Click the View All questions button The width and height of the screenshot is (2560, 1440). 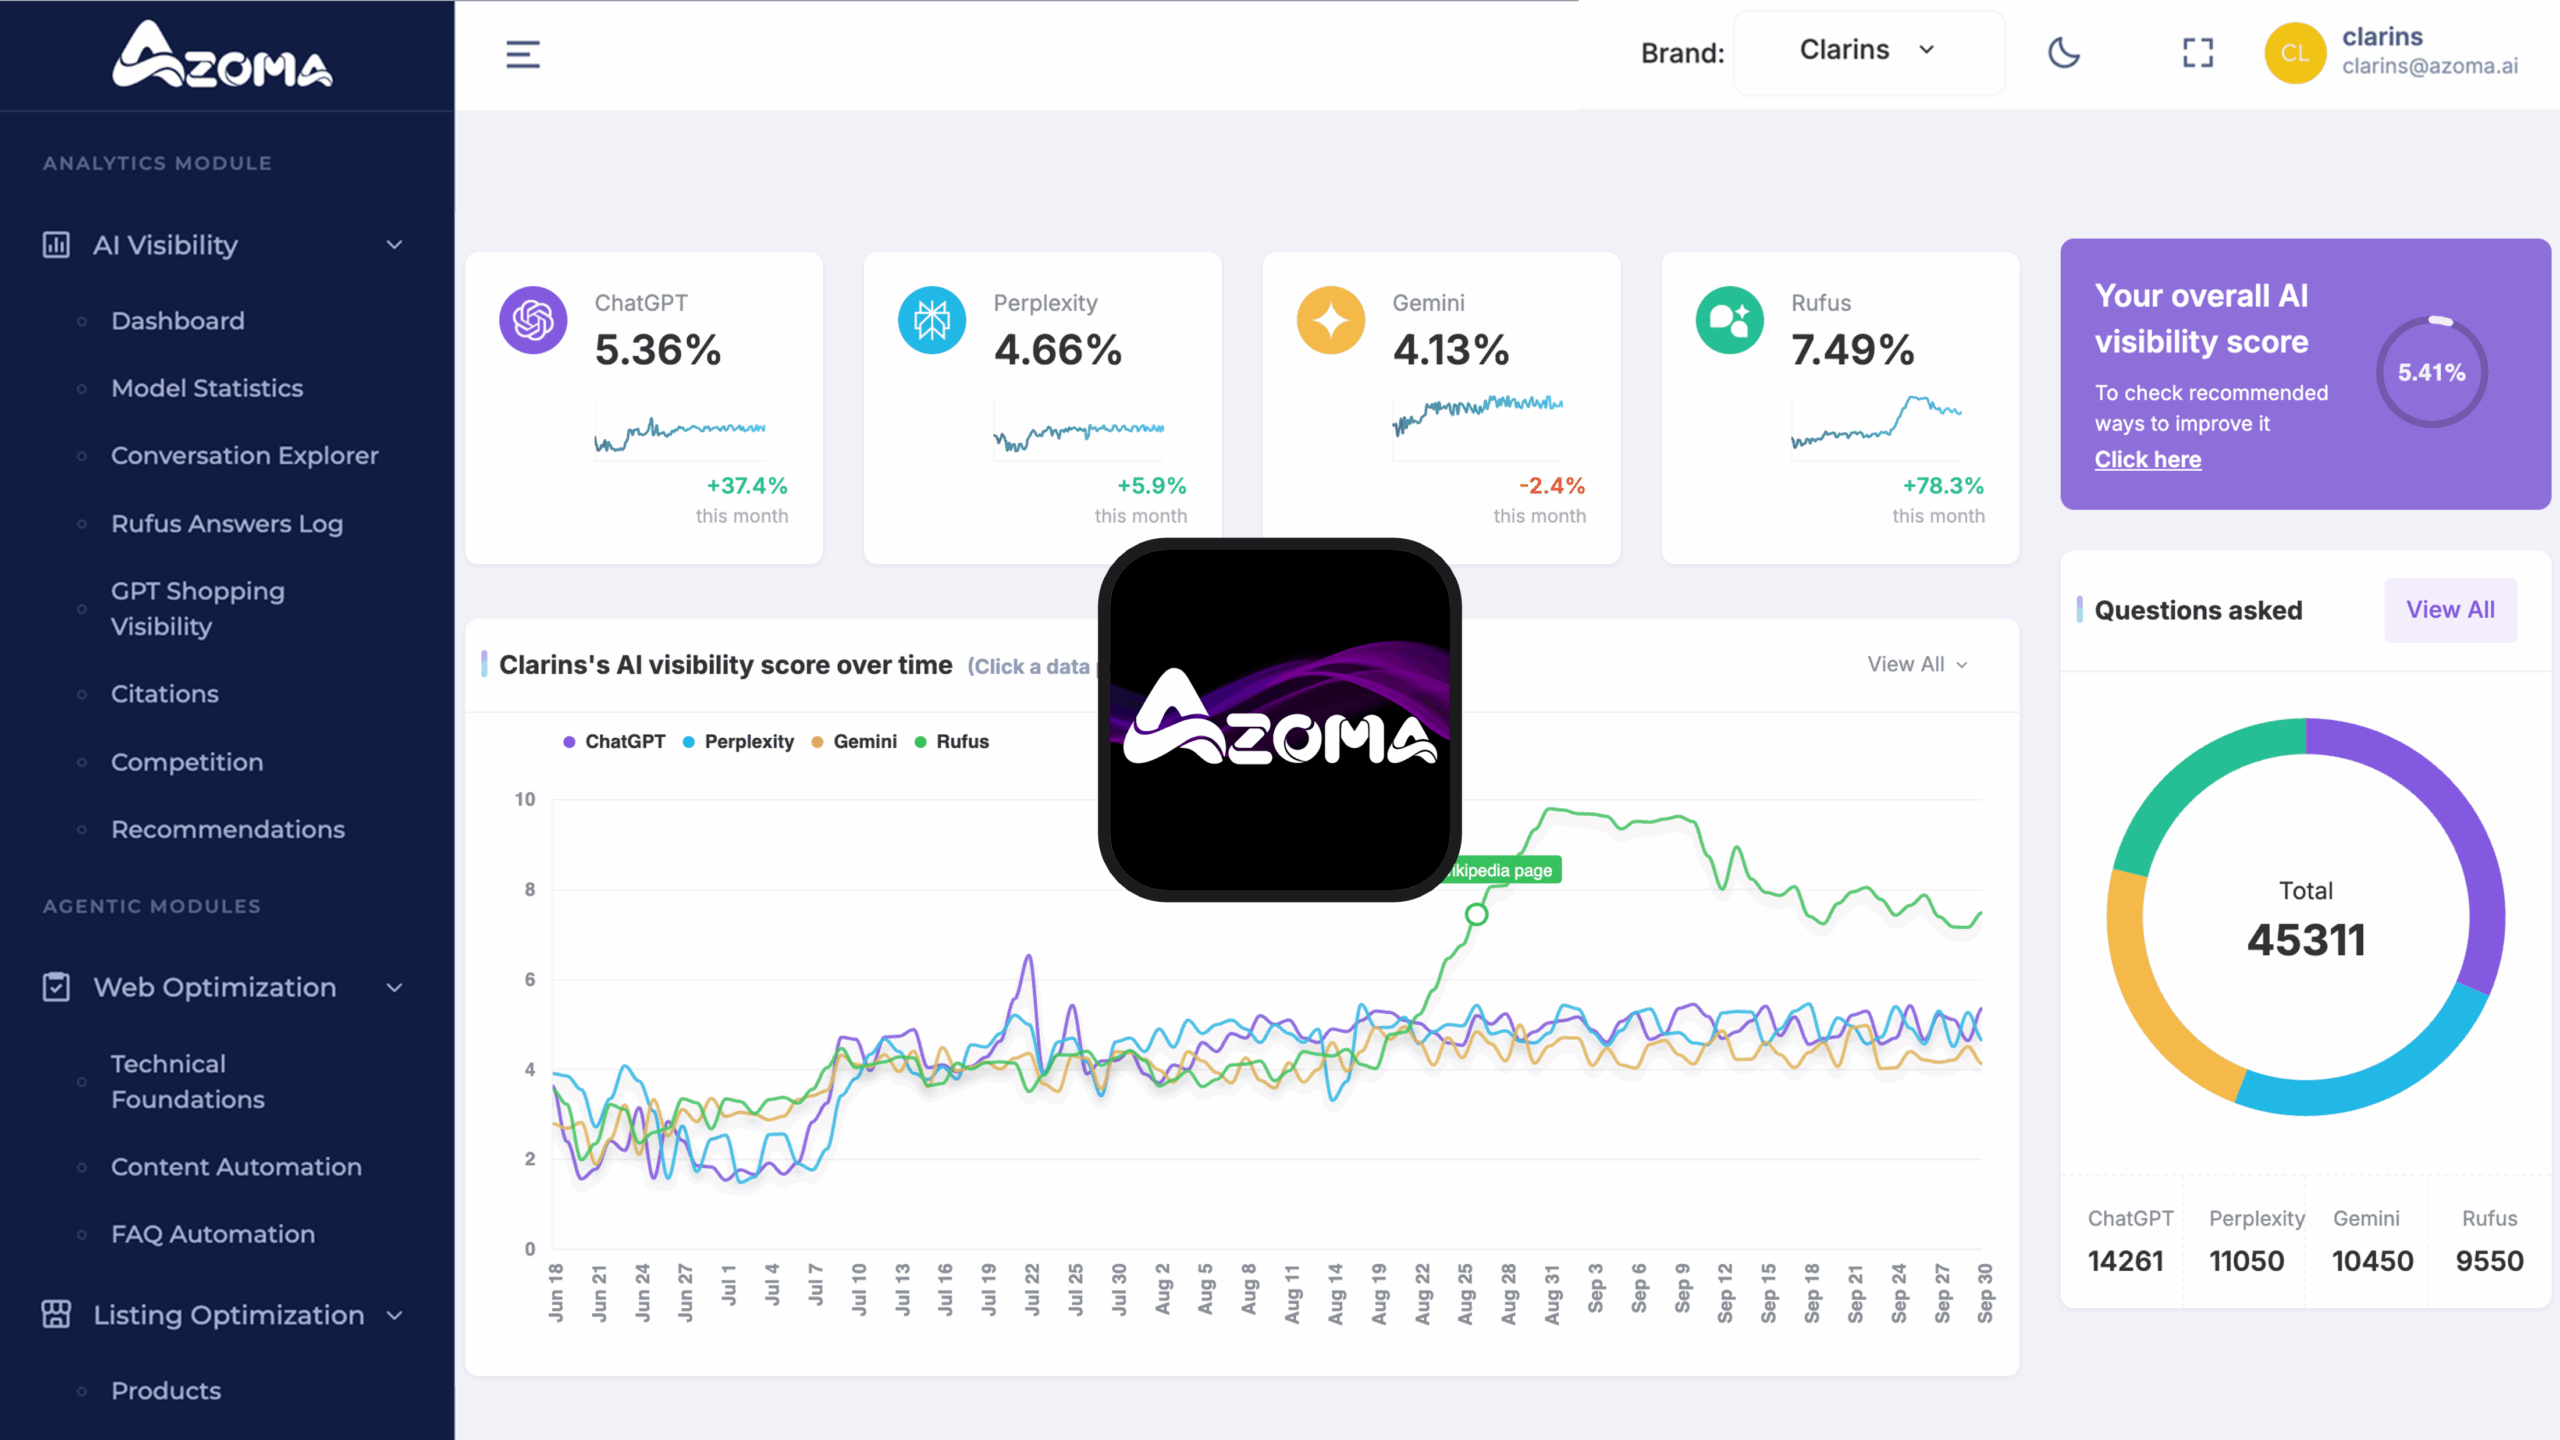[x=2450, y=610]
